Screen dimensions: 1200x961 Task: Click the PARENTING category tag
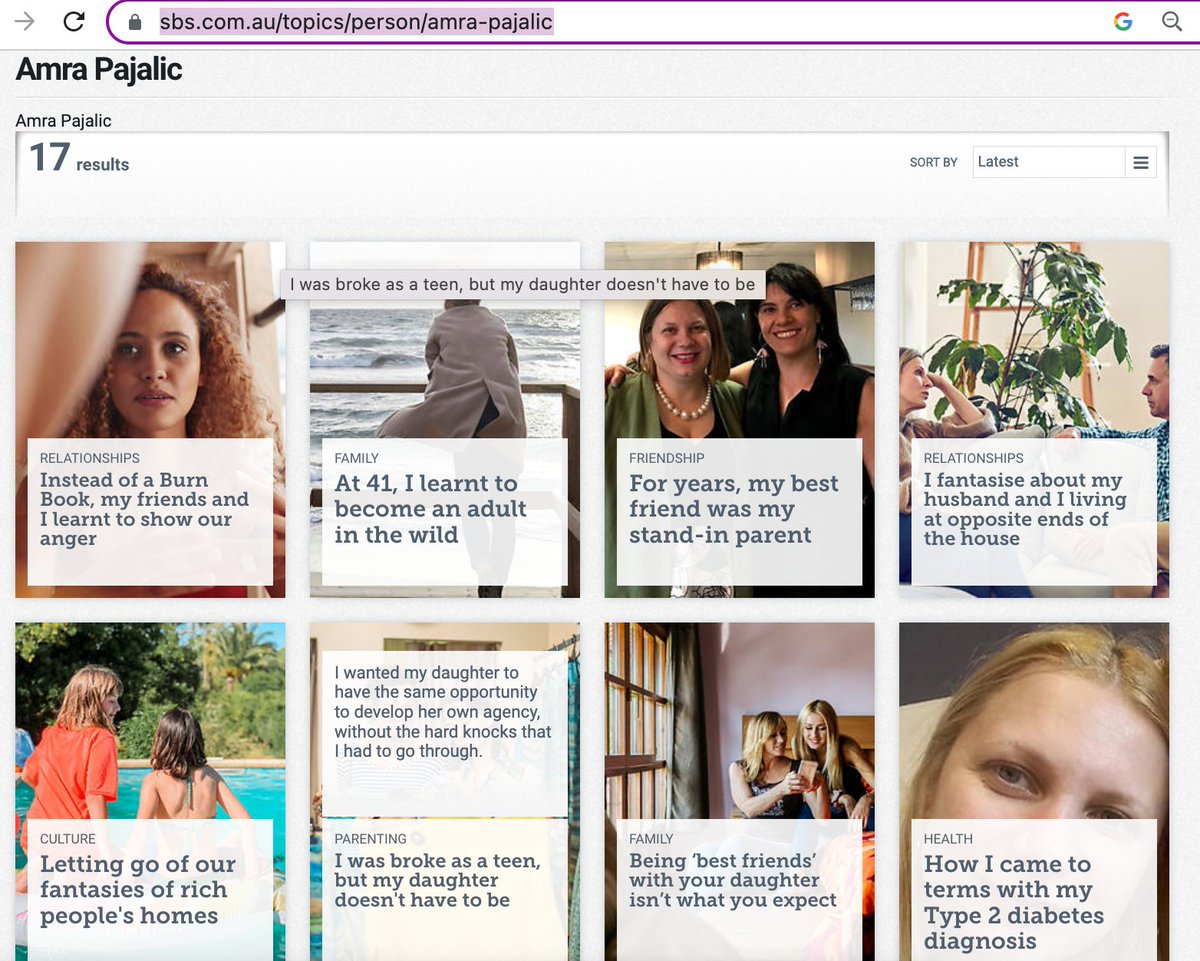tap(370, 839)
